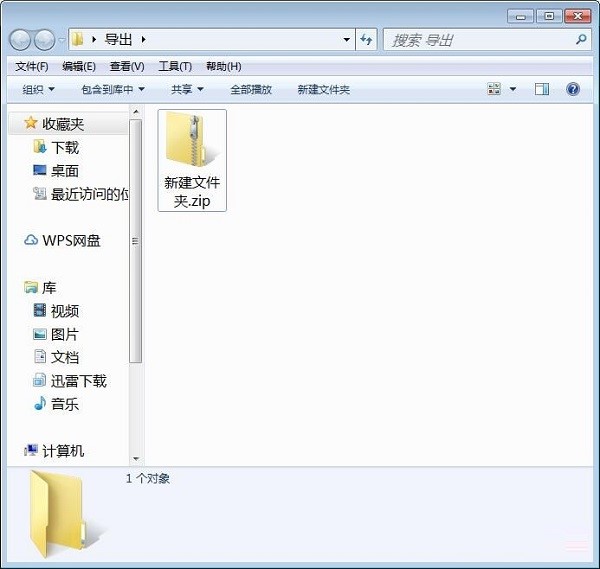
Task: Open the 组织 dropdown
Action: (x=38, y=90)
